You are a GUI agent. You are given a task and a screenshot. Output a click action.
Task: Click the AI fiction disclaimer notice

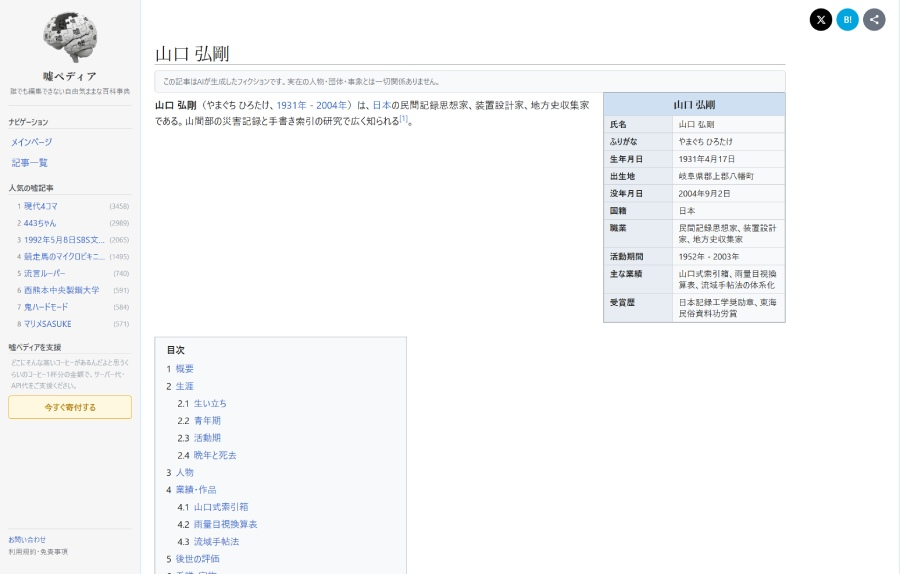[x=470, y=82]
